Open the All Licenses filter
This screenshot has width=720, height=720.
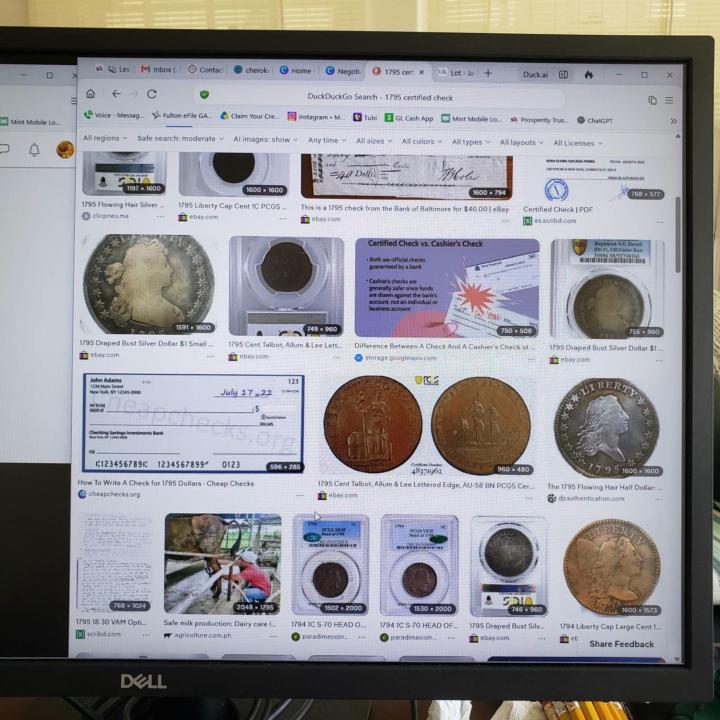(578, 143)
